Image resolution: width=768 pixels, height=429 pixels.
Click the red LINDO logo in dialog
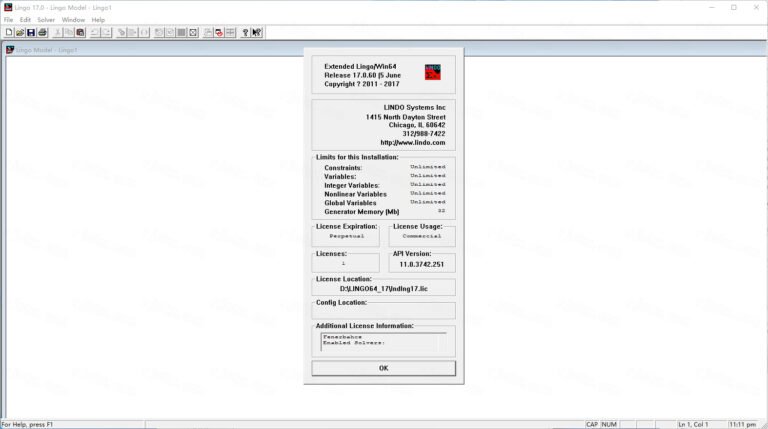point(432,72)
